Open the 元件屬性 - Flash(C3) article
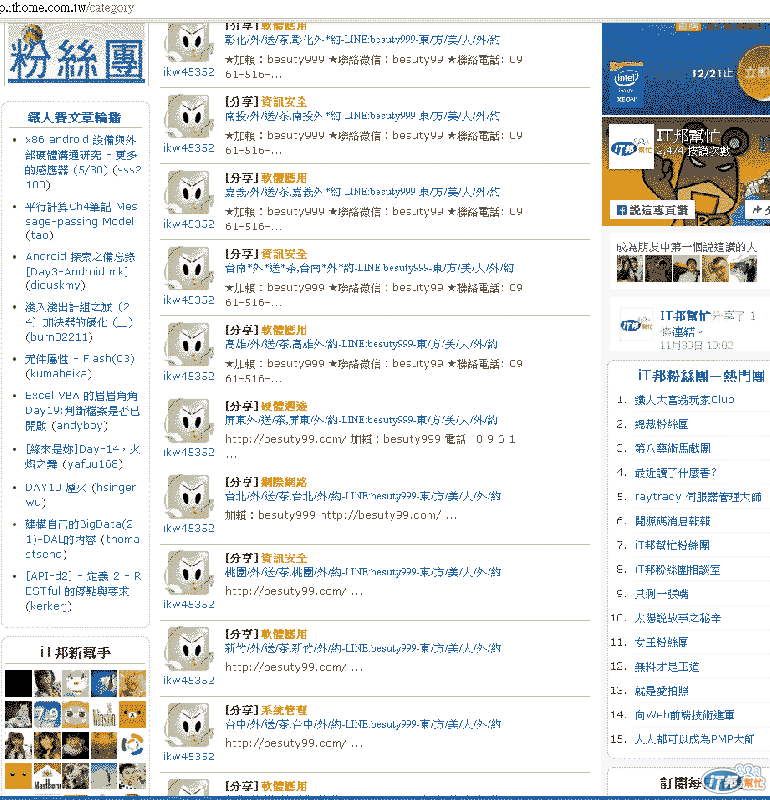 pos(80,366)
